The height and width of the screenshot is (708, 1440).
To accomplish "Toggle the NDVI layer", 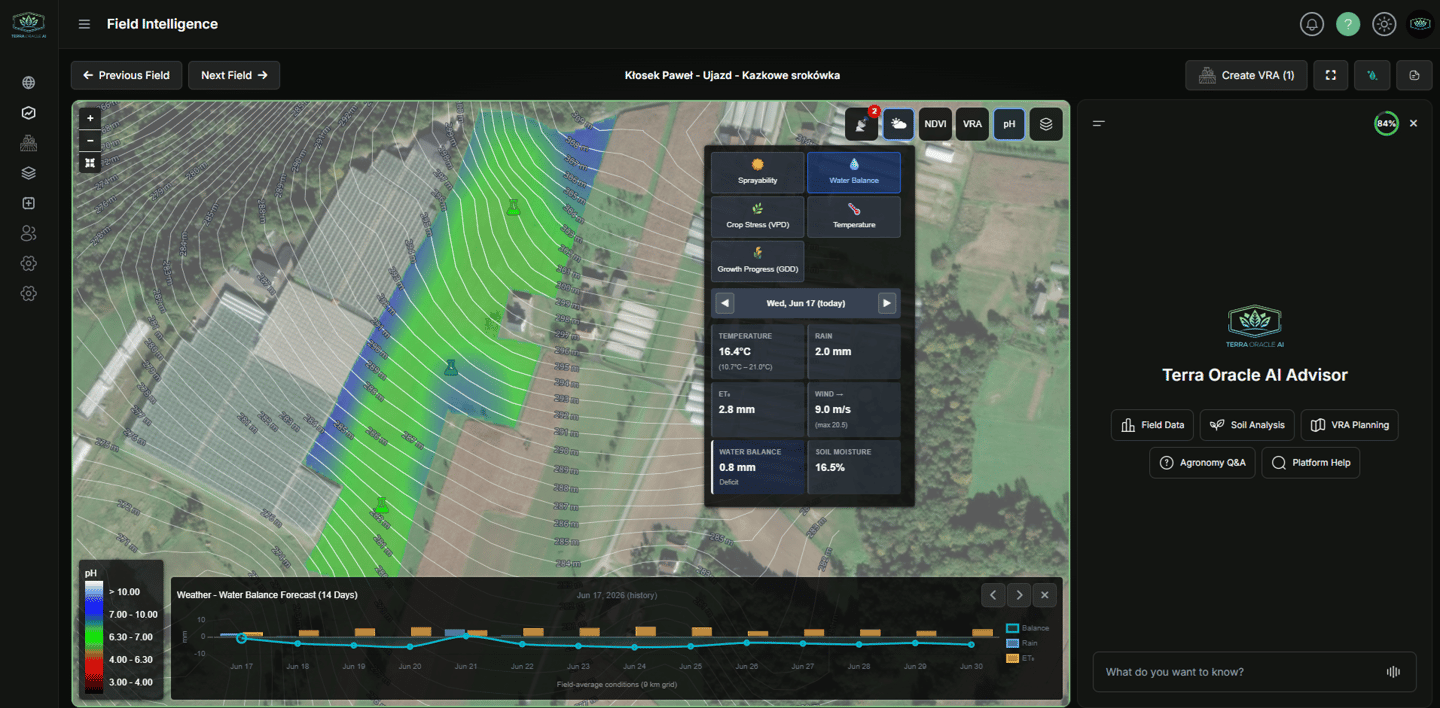I will click(x=936, y=124).
